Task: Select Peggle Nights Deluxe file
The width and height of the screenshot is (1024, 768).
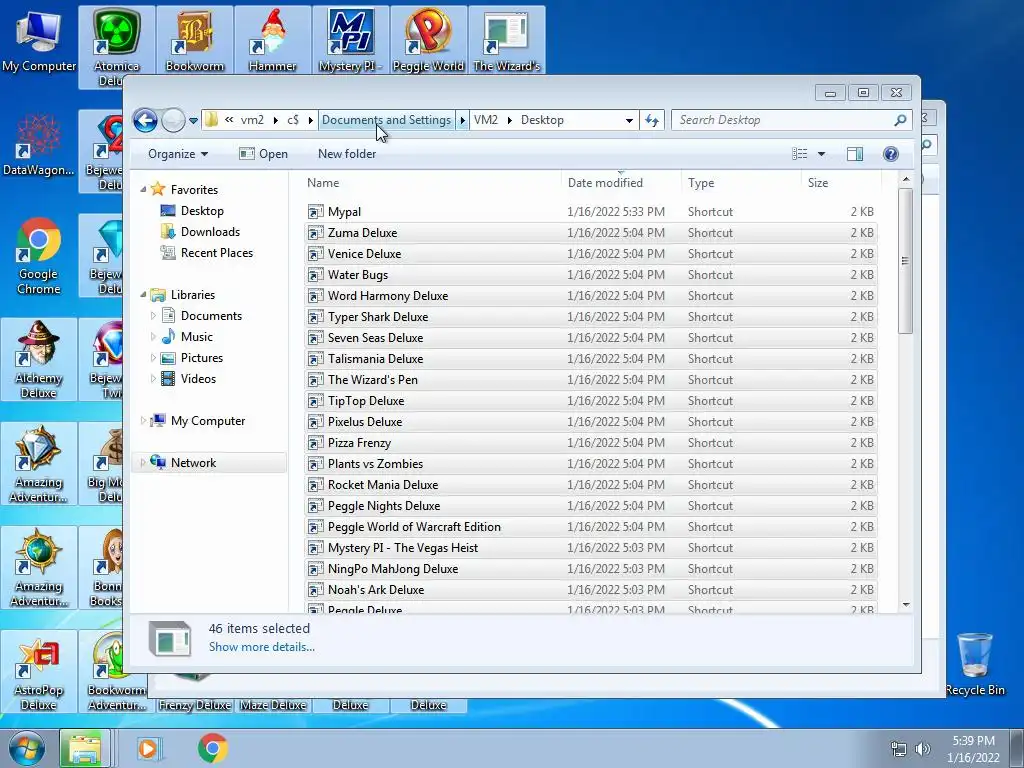Action: (590, 505)
